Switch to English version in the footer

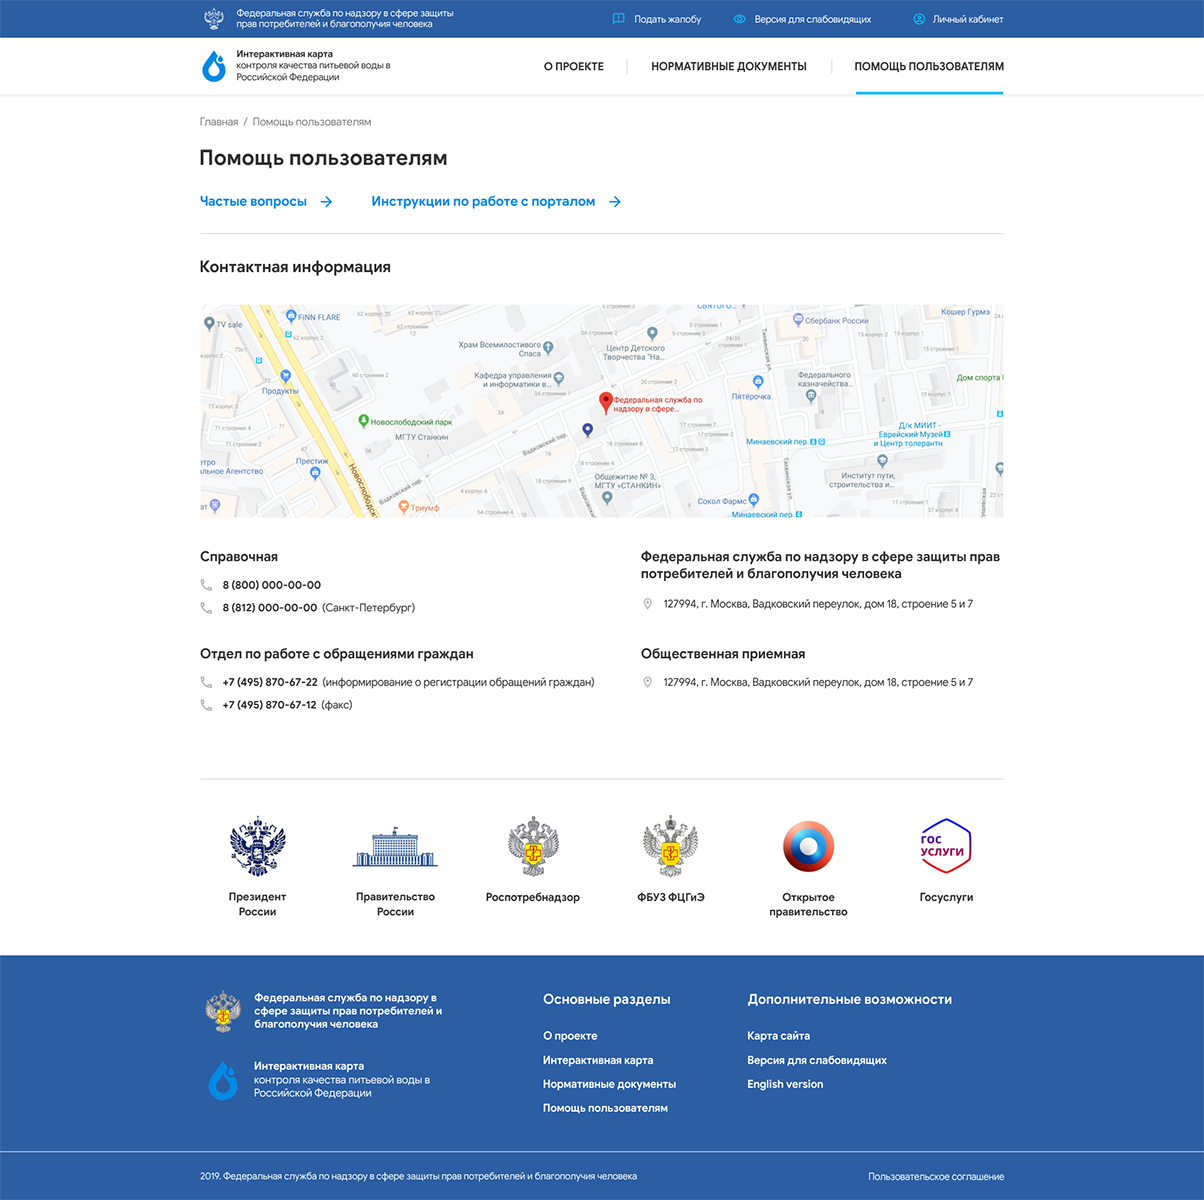coord(785,1084)
